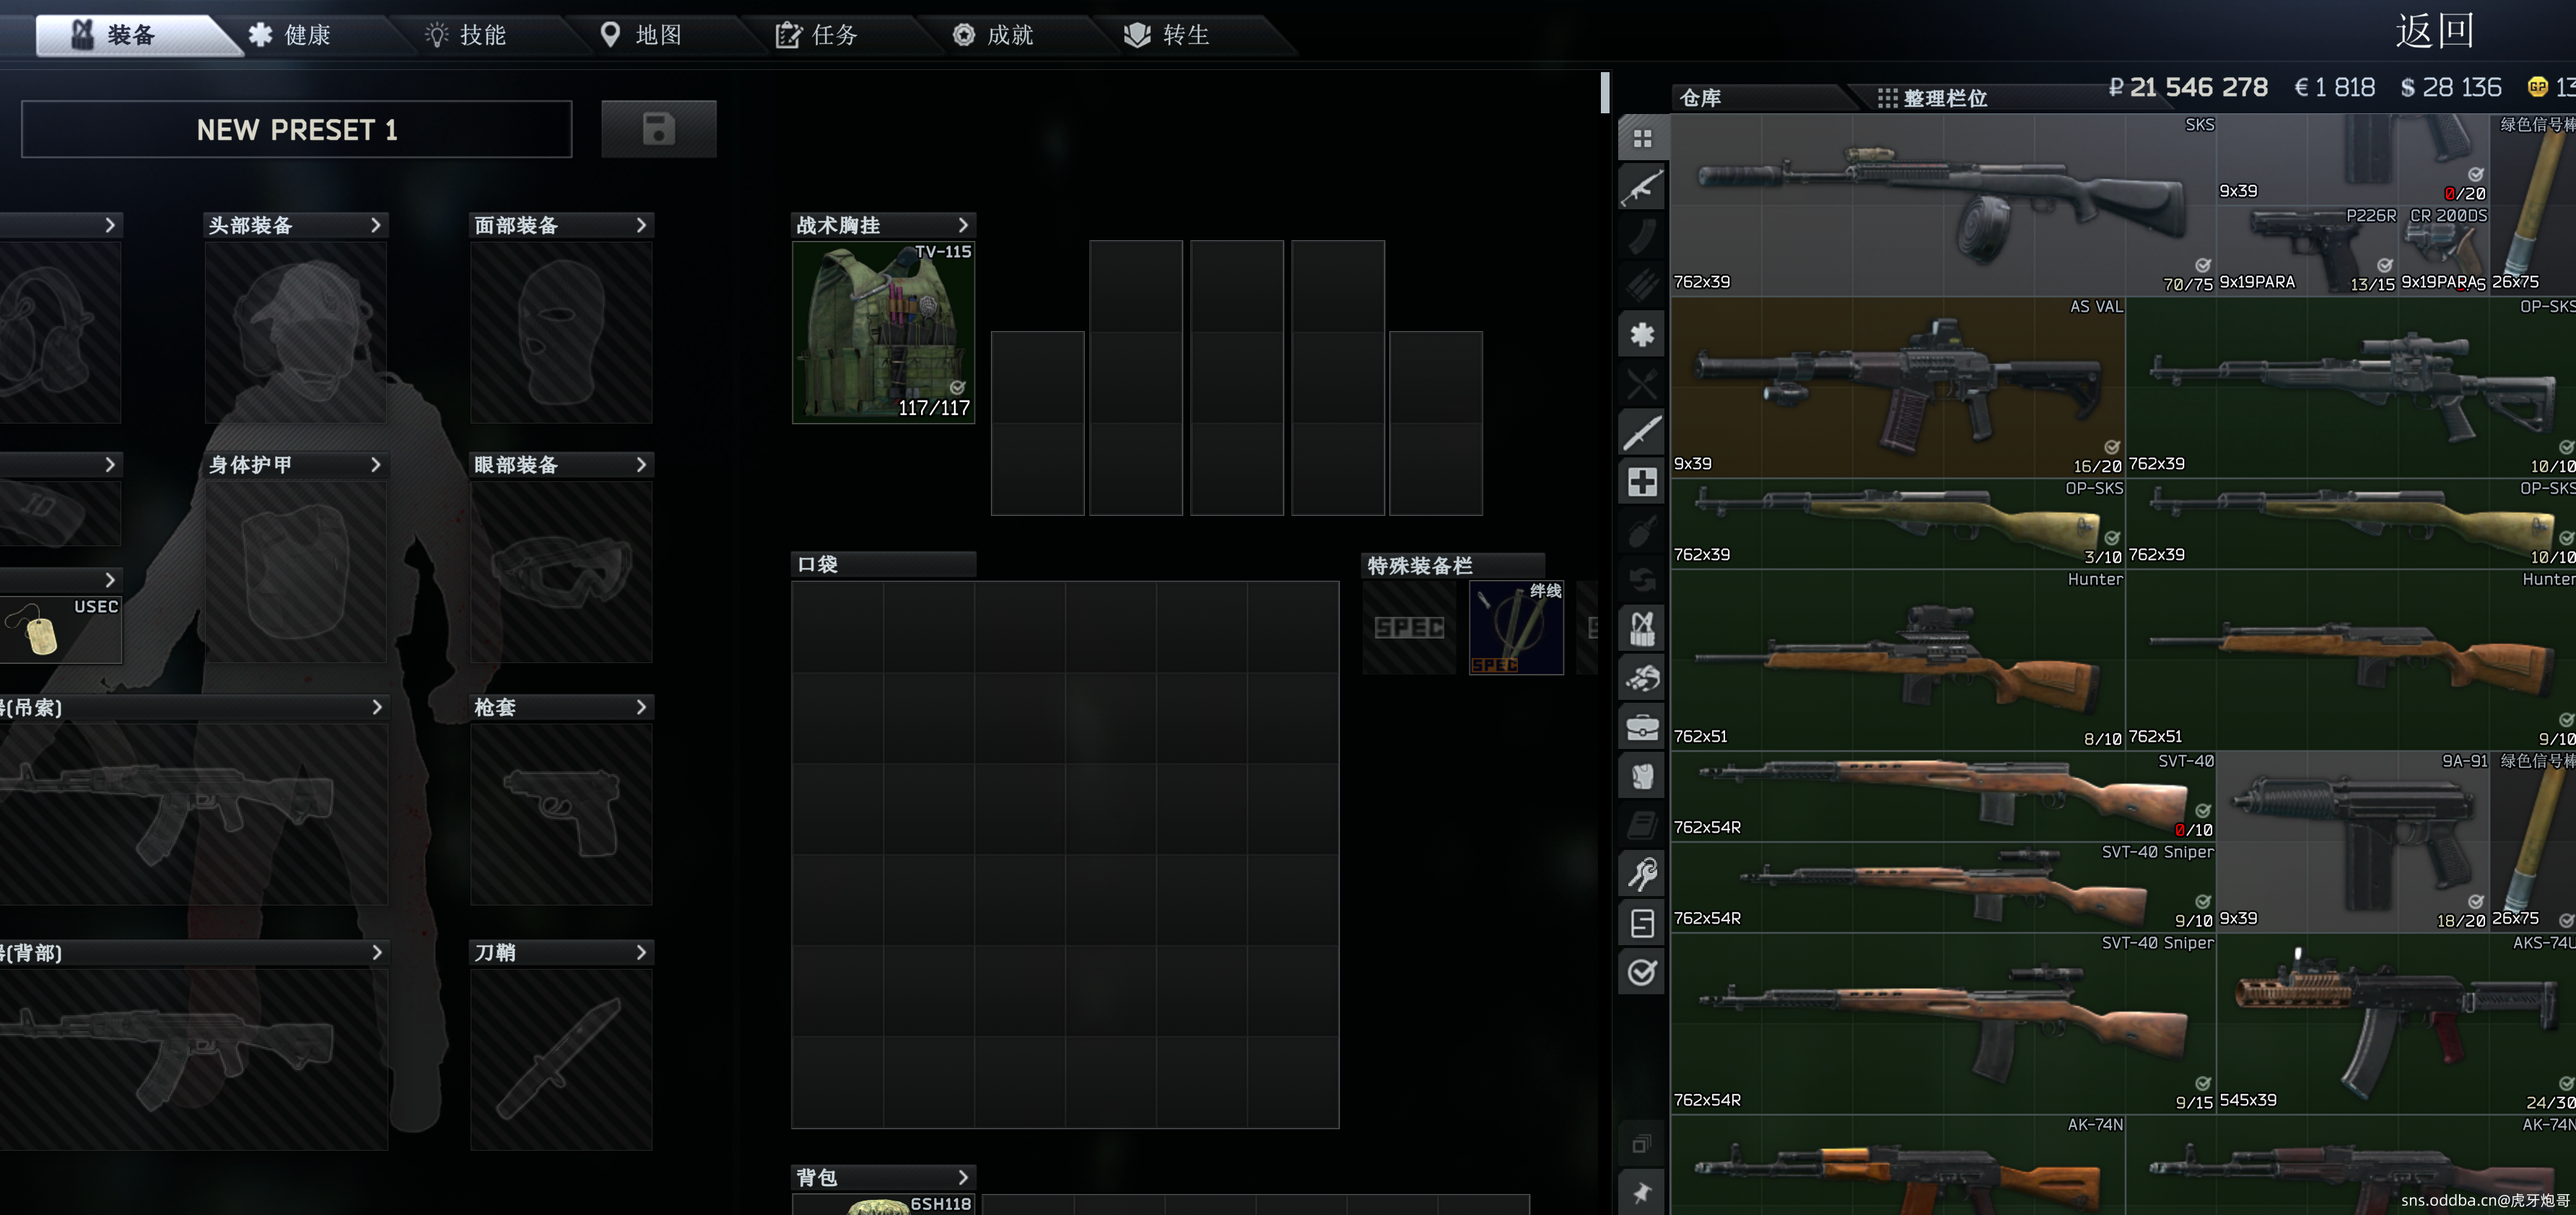This screenshot has height=1215, width=2576.
Task: Open the 成就 achievements tab
Action: click(x=993, y=35)
